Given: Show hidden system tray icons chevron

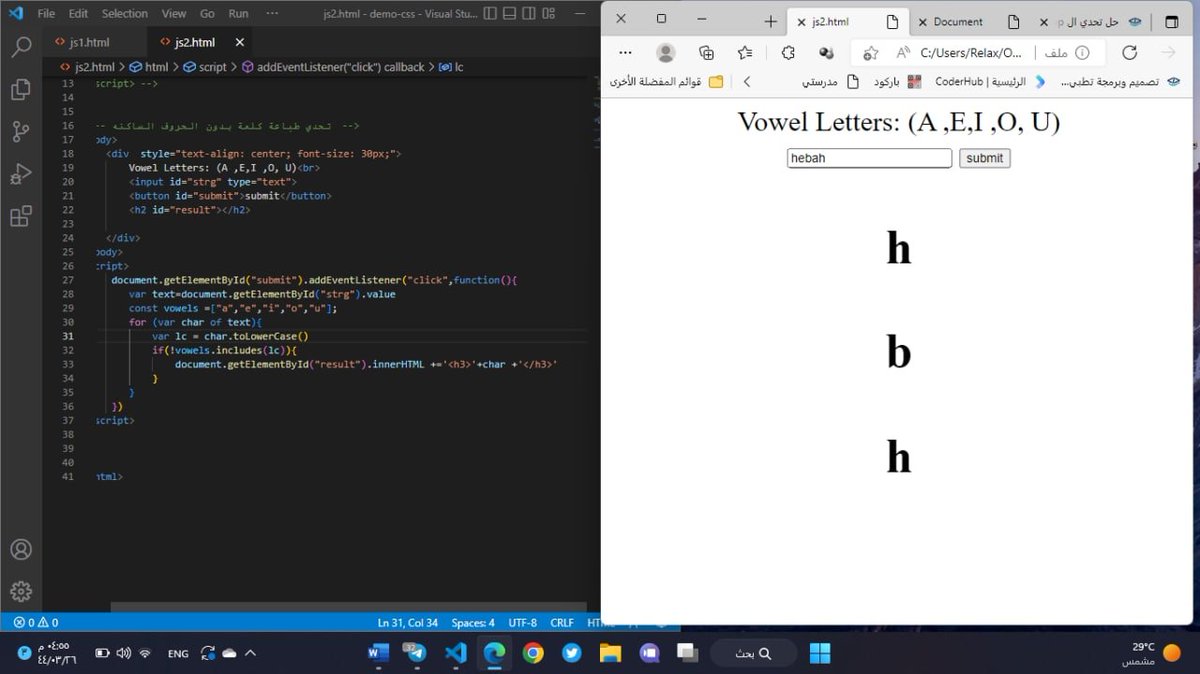Looking at the screenshot, I should pos(250,653).
